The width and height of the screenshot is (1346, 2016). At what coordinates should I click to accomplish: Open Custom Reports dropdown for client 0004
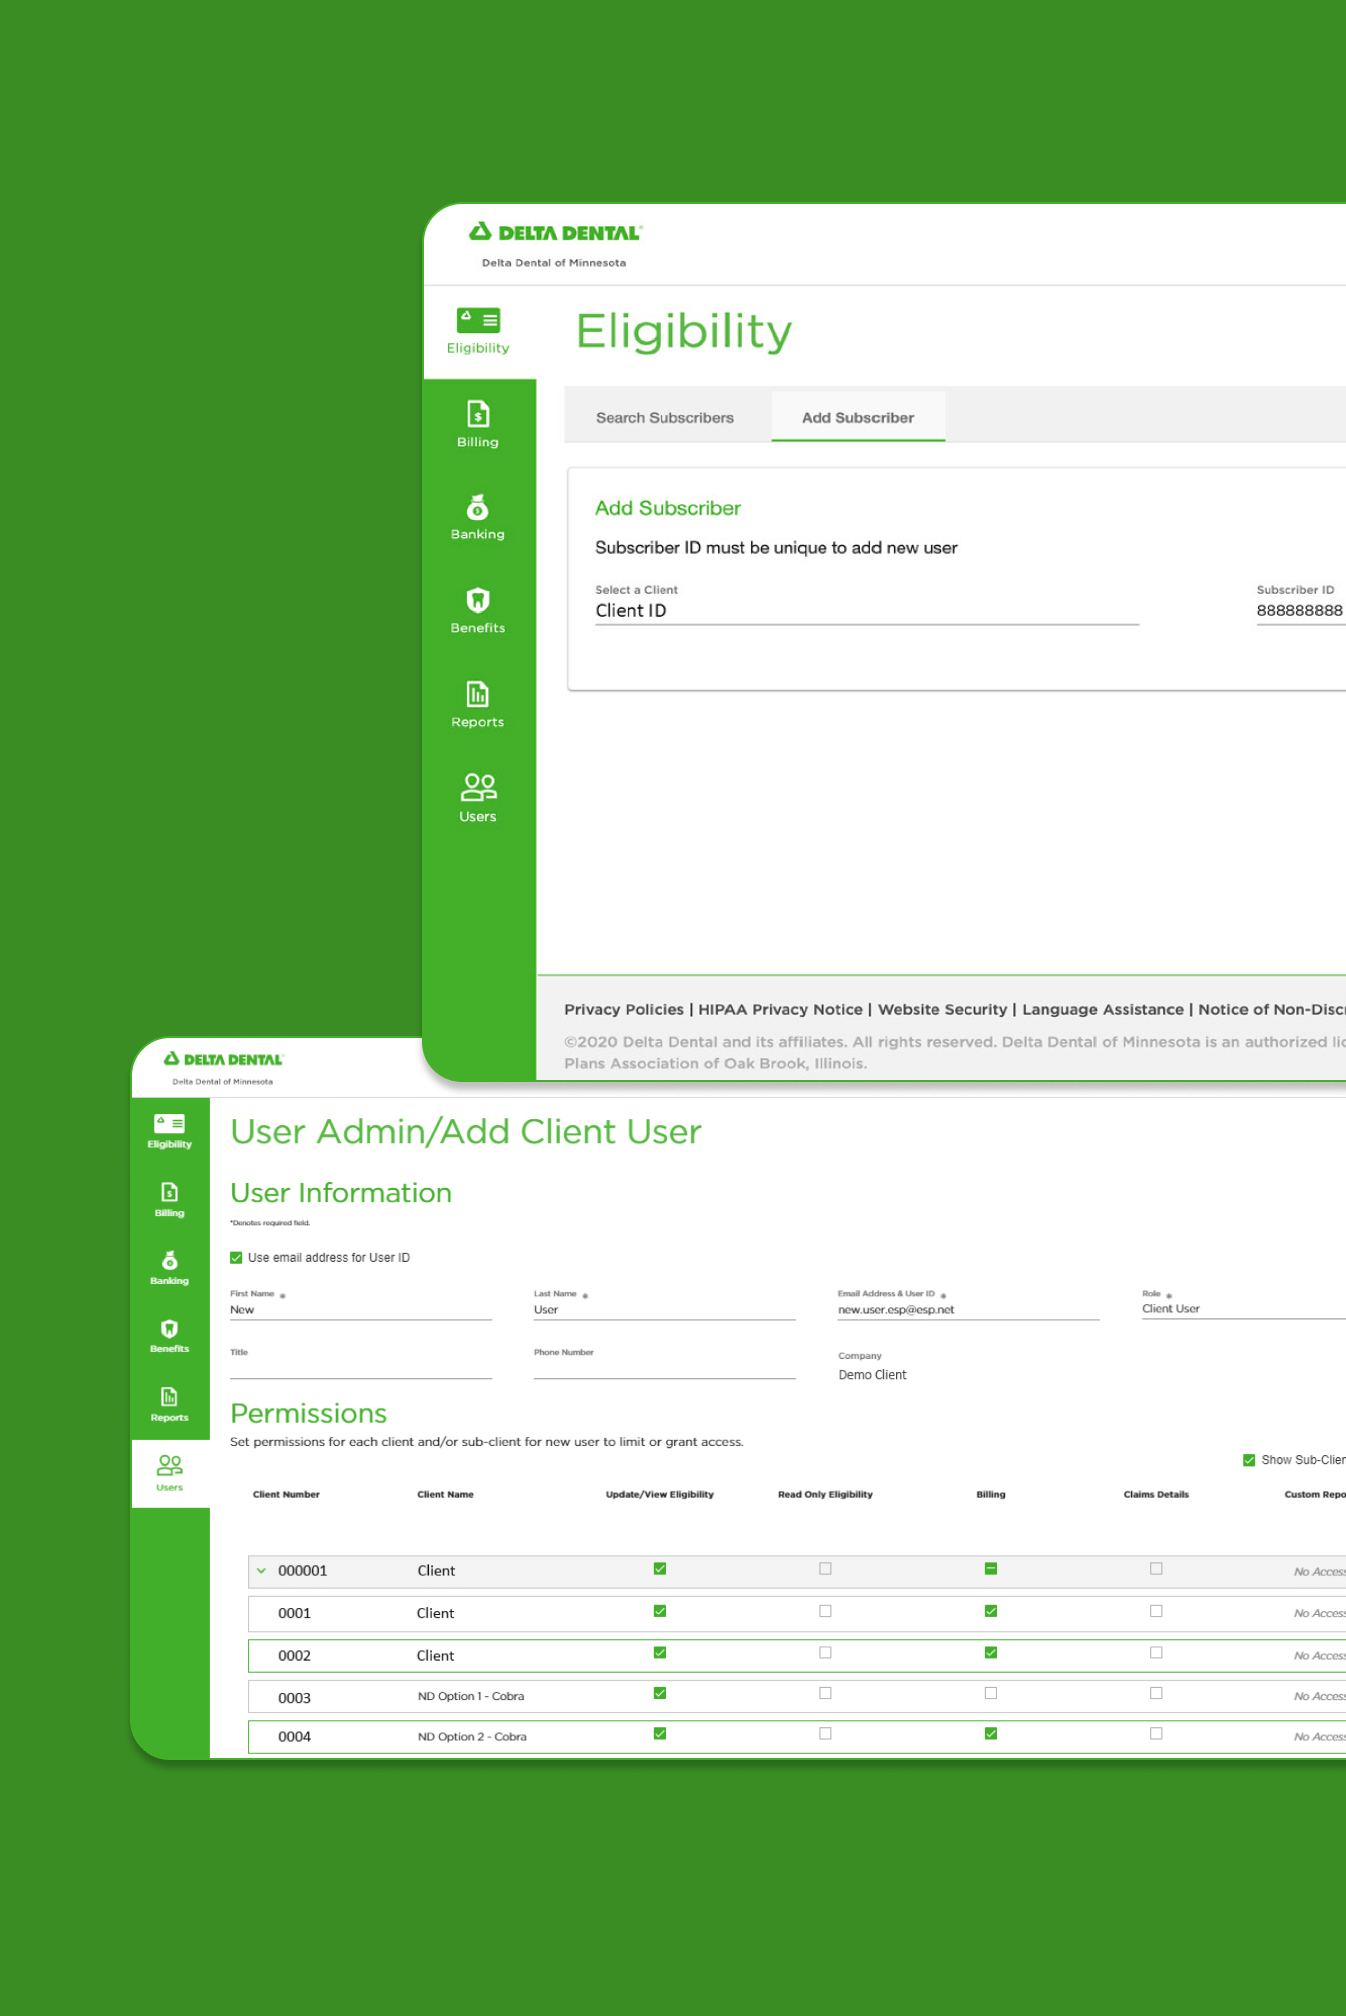1319,1737
